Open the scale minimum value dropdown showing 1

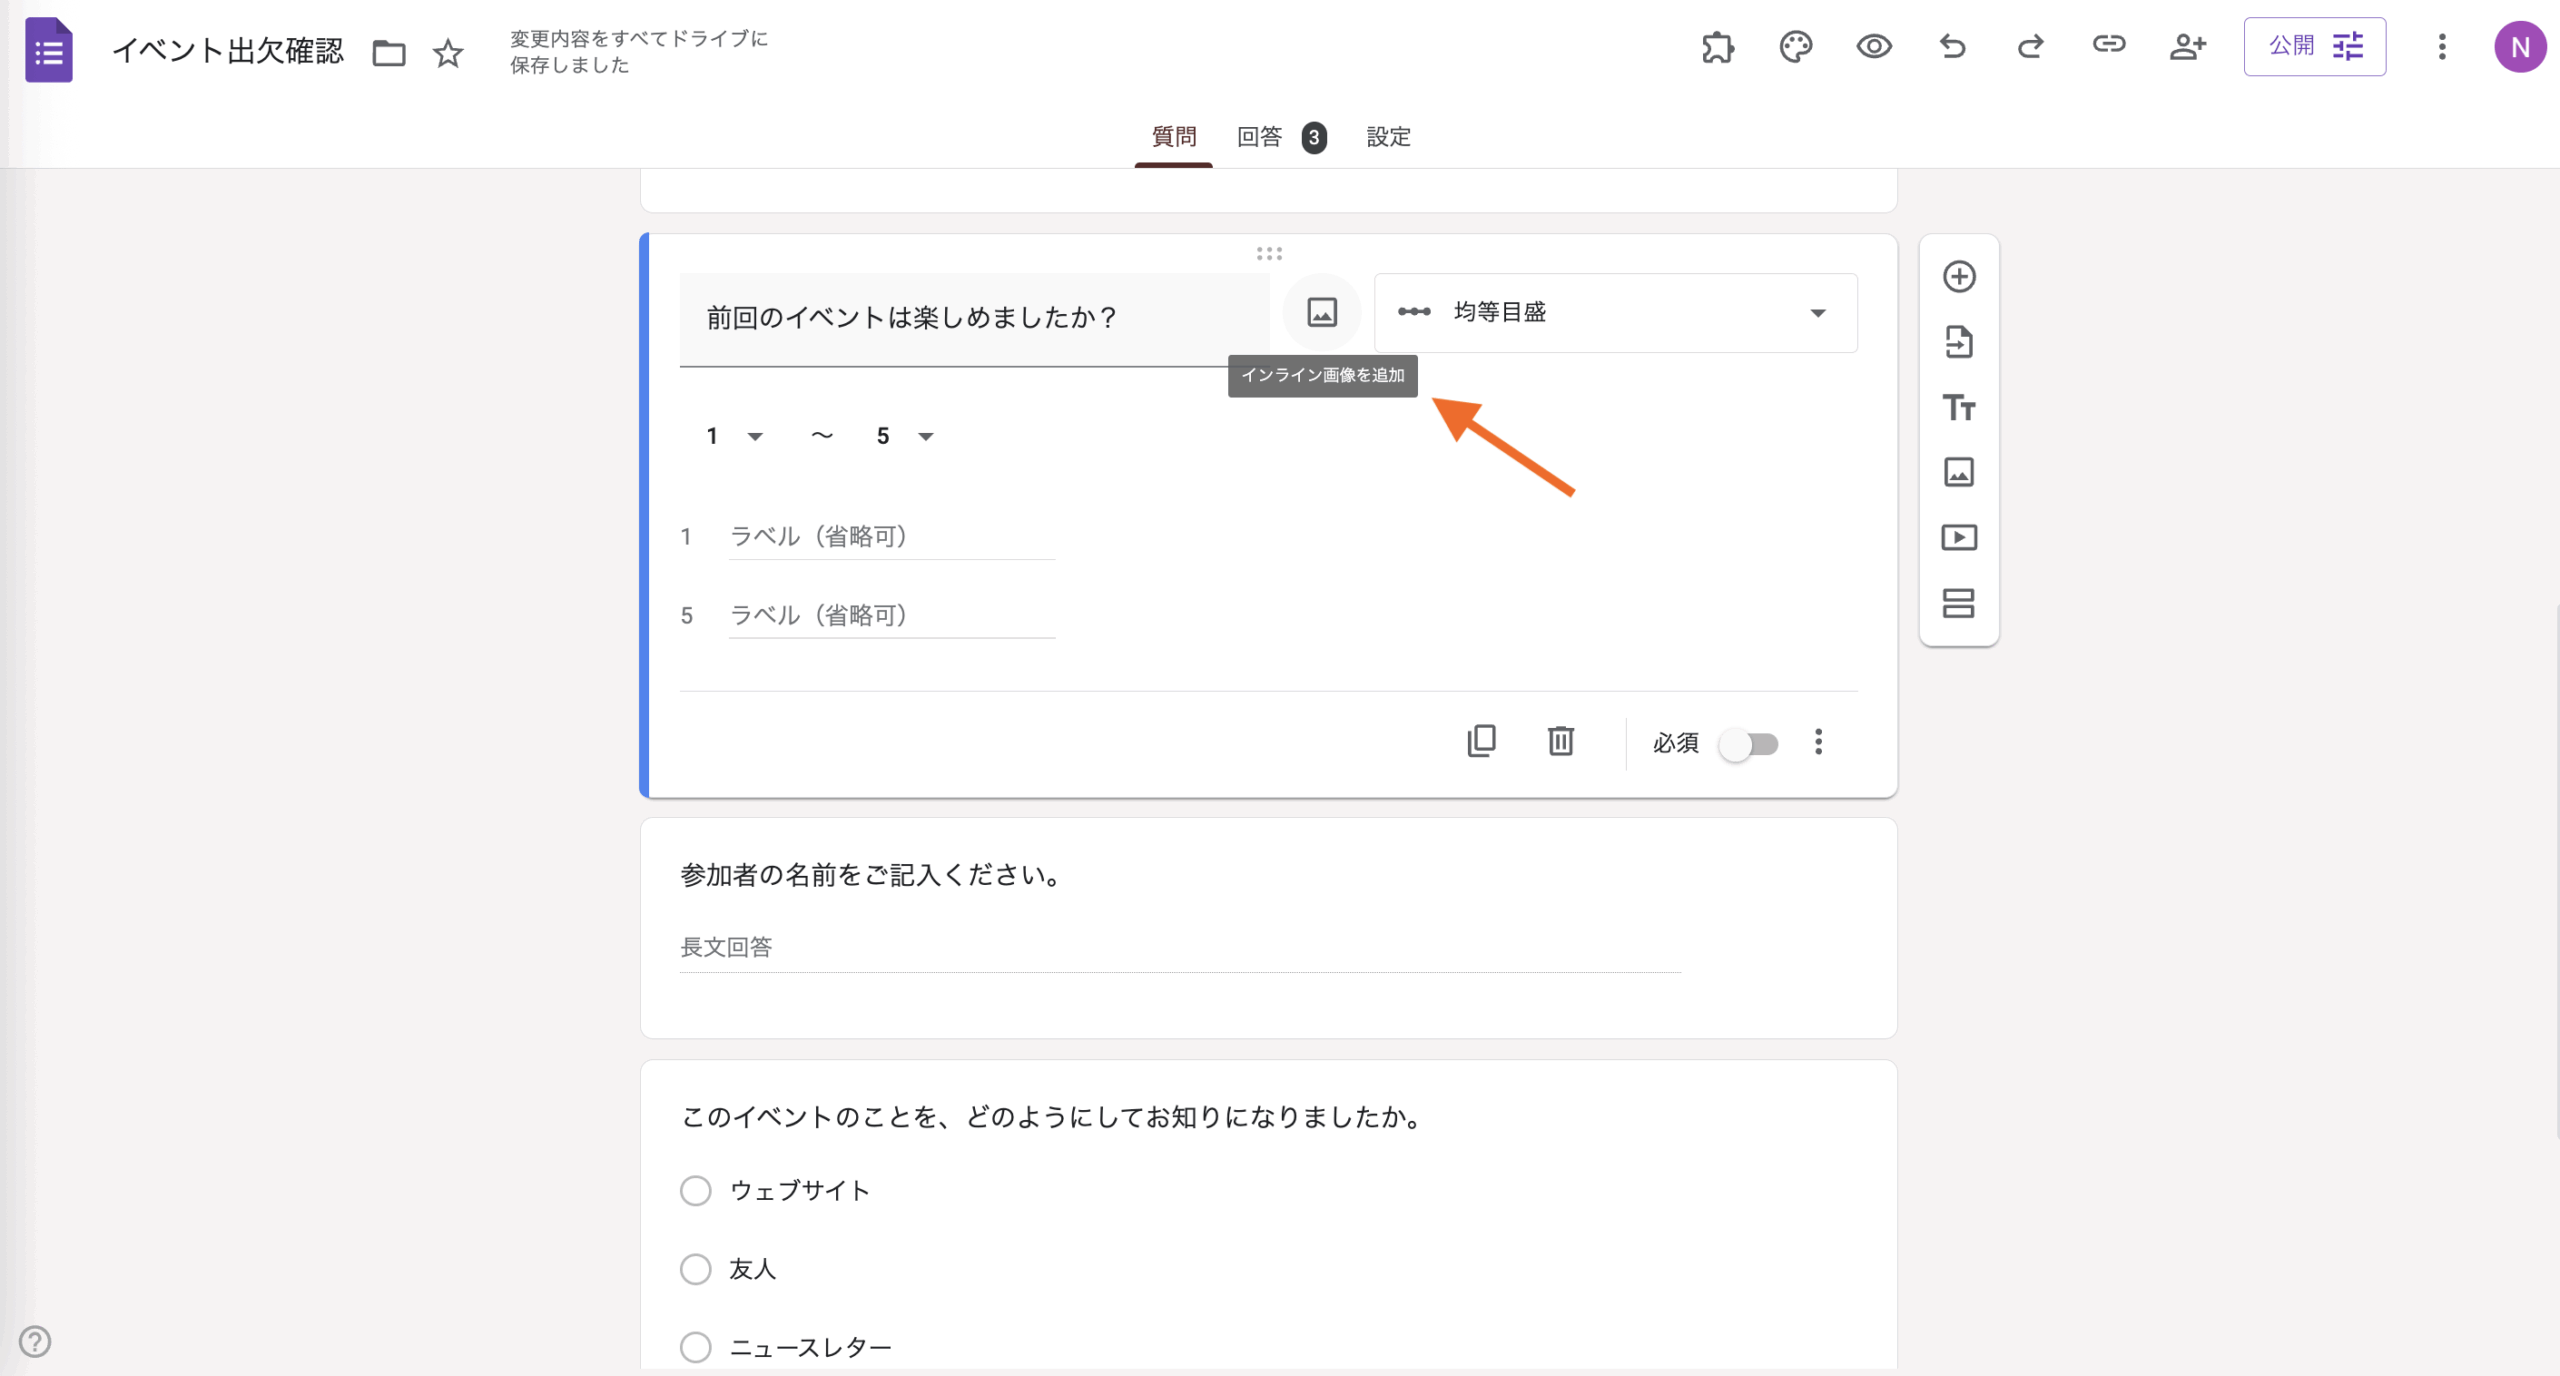pyautogui.click(x=733, y=435)
